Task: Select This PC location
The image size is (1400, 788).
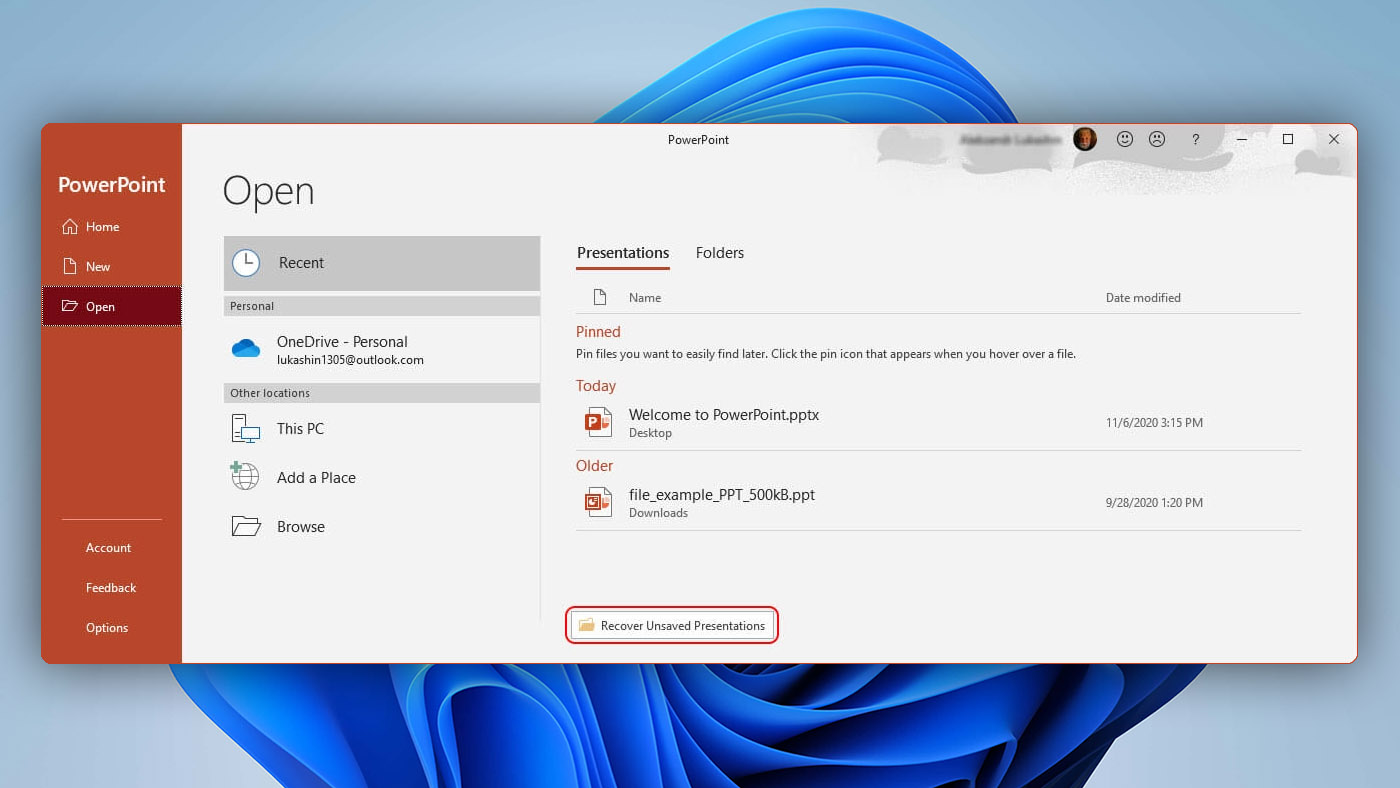Action: 381,428
